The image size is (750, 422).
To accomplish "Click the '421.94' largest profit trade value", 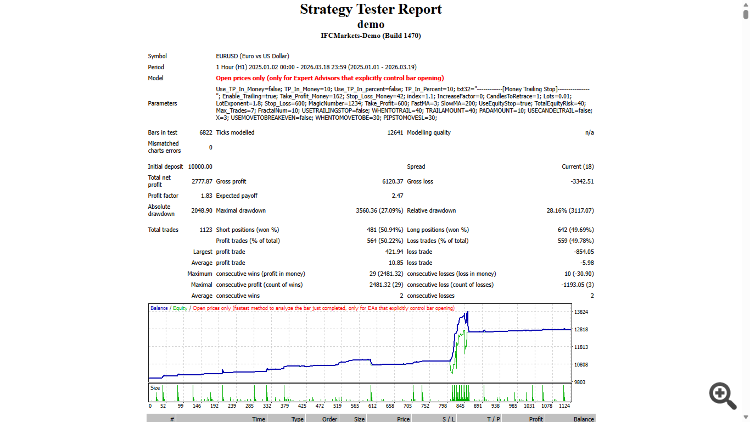I will pos(394,252).
